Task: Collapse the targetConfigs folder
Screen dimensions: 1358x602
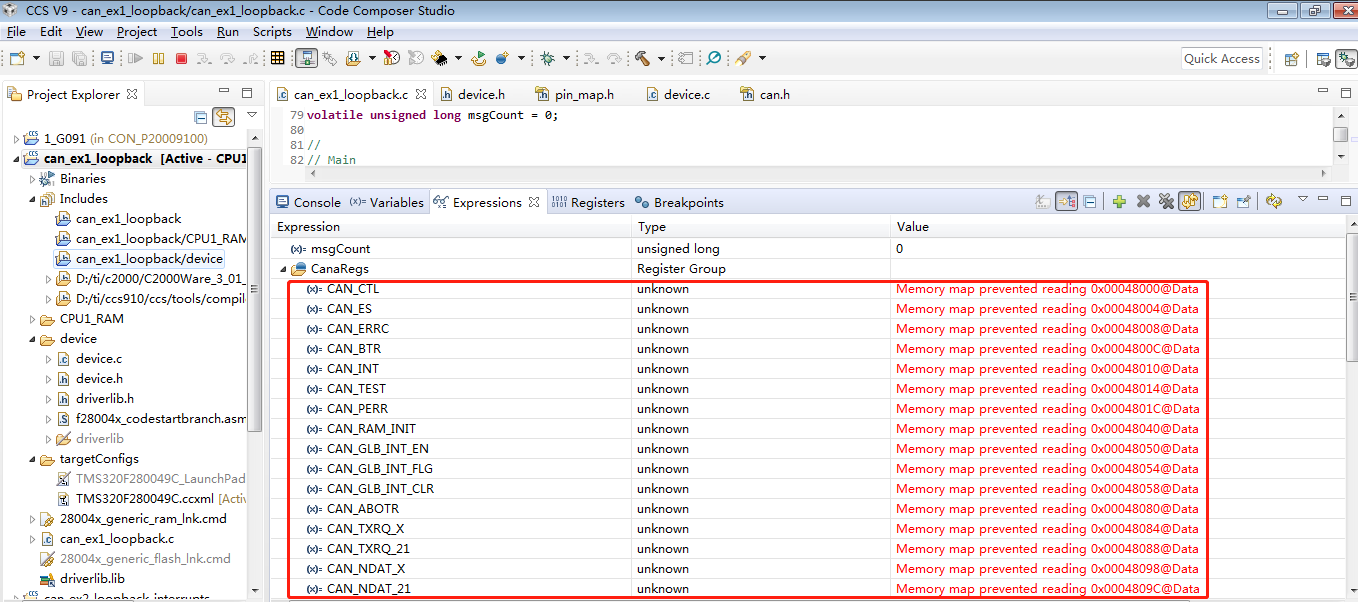Action: point(31,459)
